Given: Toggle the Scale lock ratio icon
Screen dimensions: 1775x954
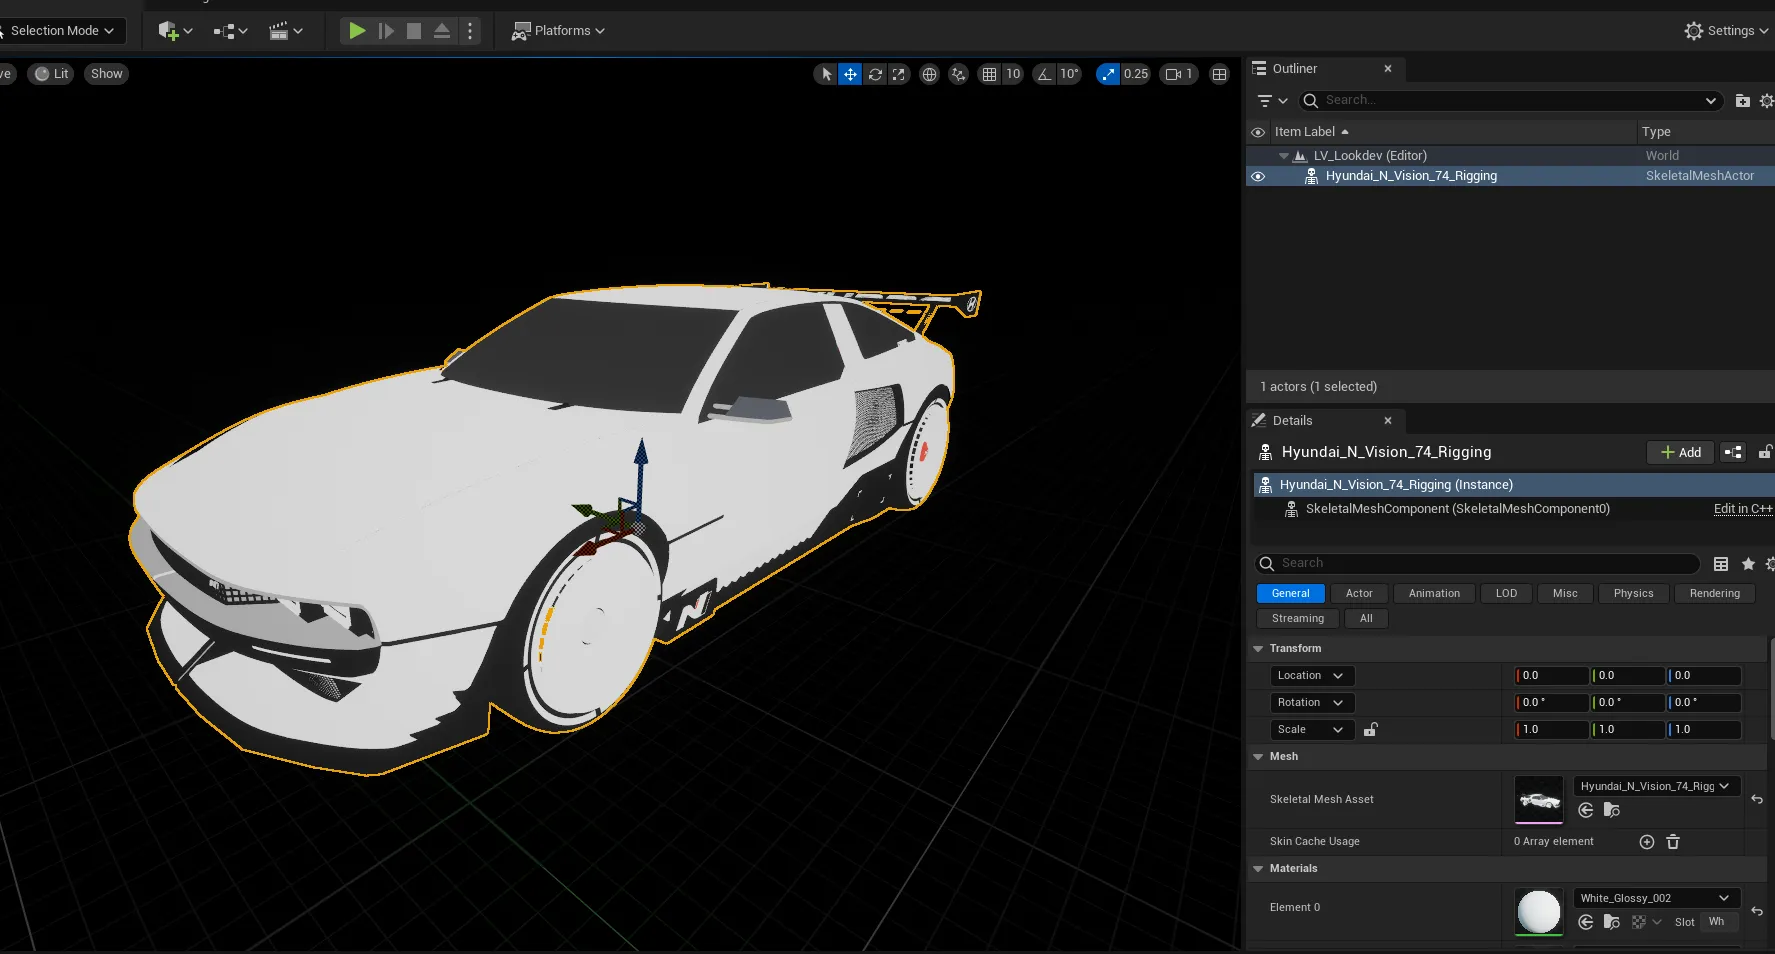Looking at the screenshot, I should pos(1371,730).
